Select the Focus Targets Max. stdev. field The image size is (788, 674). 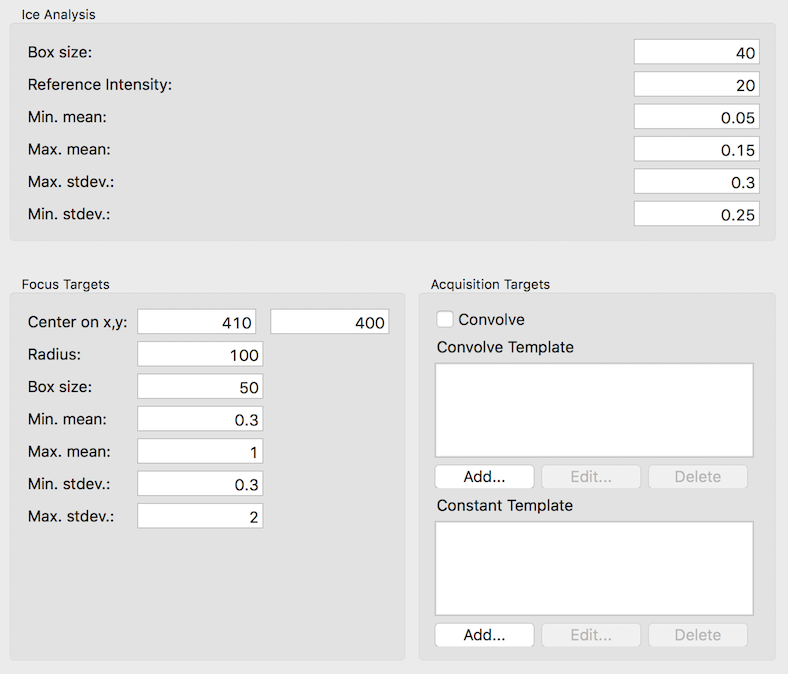[200, 516]
